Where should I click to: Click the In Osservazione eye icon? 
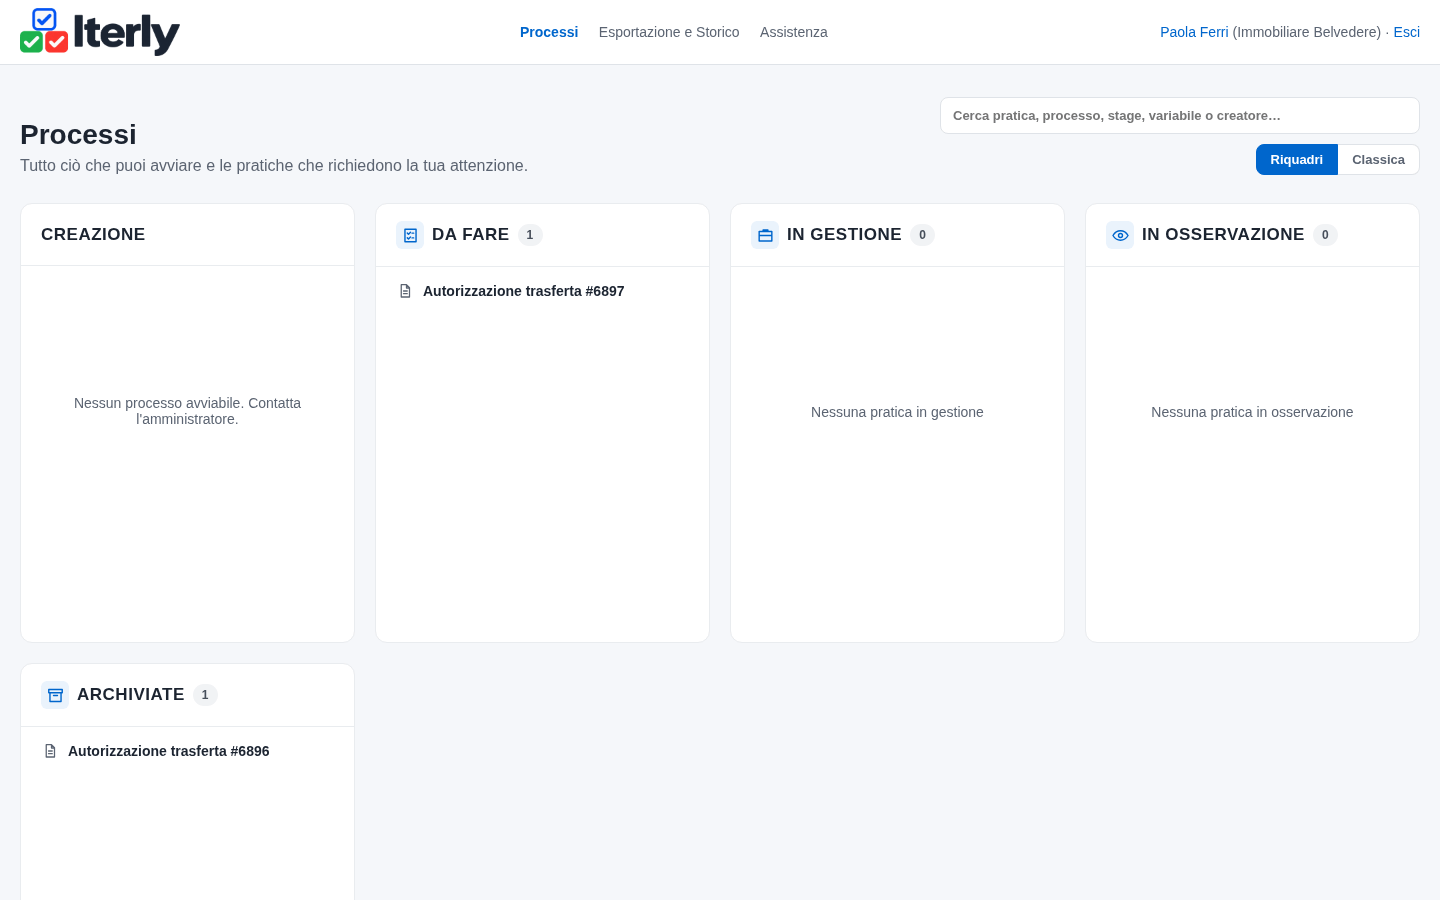coord(1120,235)
